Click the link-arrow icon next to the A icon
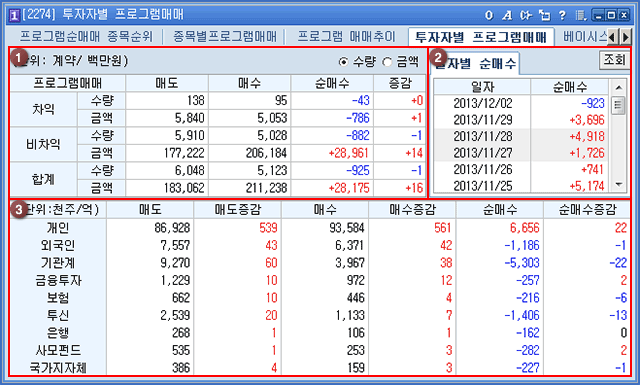 pyautogui.click(x=526, y=16)
